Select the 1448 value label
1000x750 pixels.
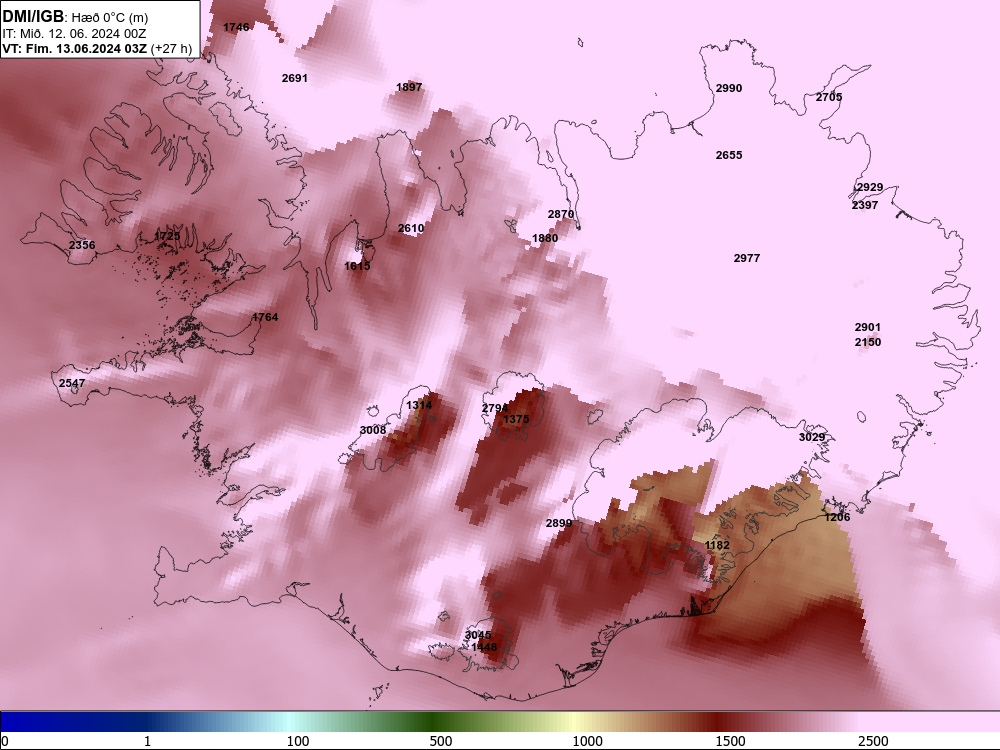point(484,647)
